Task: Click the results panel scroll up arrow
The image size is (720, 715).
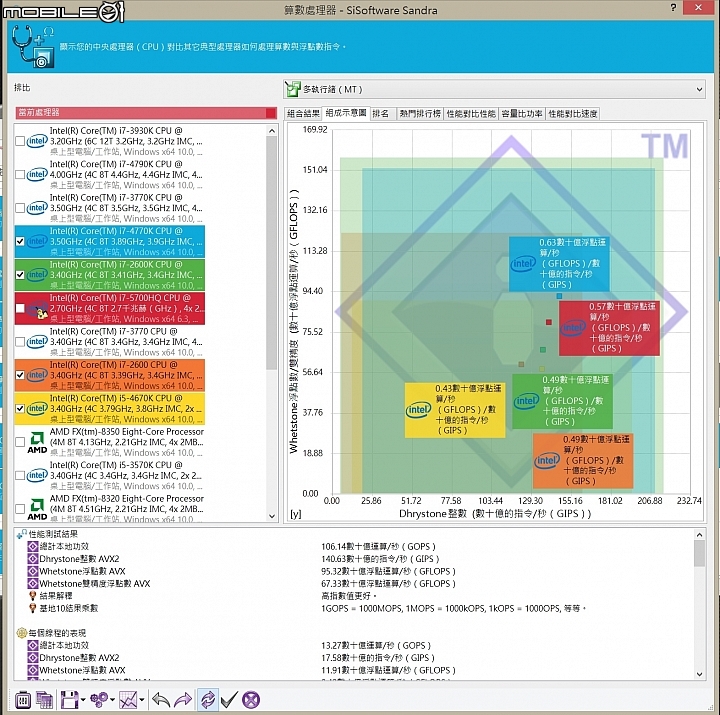Action: pyautogui.click(x=699, y=535)
